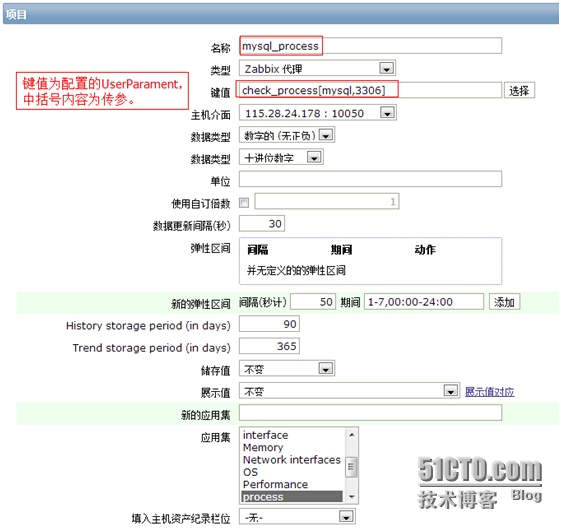Click the empty 单位 input field

[x=370, y=179]
